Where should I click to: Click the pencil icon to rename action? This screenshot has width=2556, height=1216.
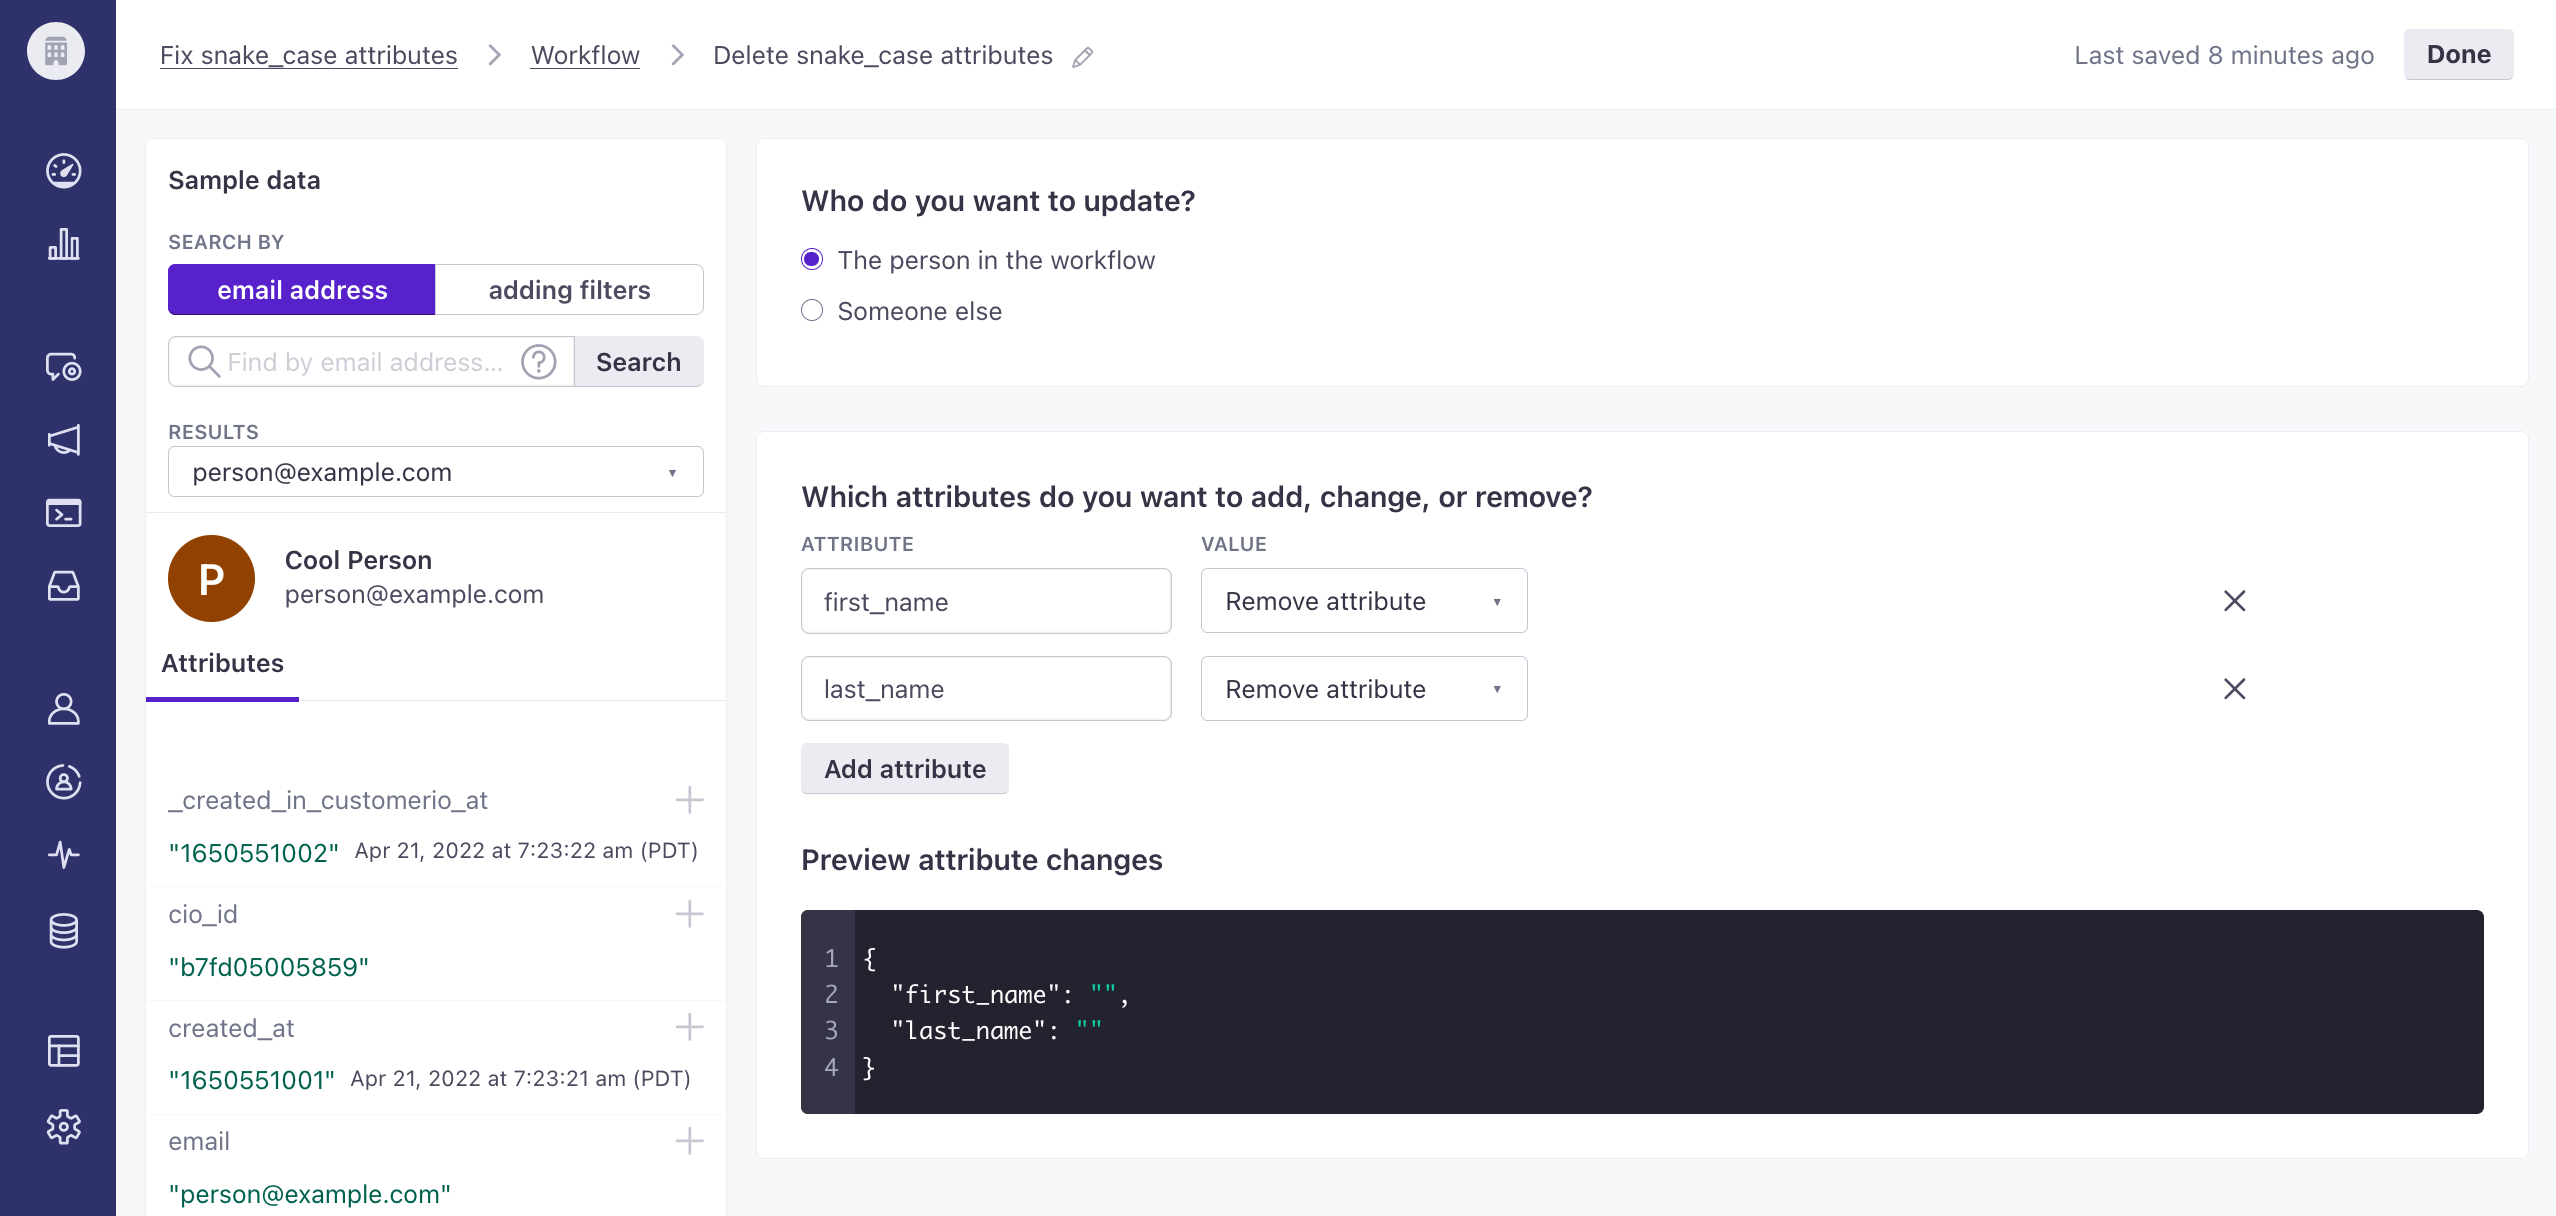pyautogui.click(x=1083, y=57)
